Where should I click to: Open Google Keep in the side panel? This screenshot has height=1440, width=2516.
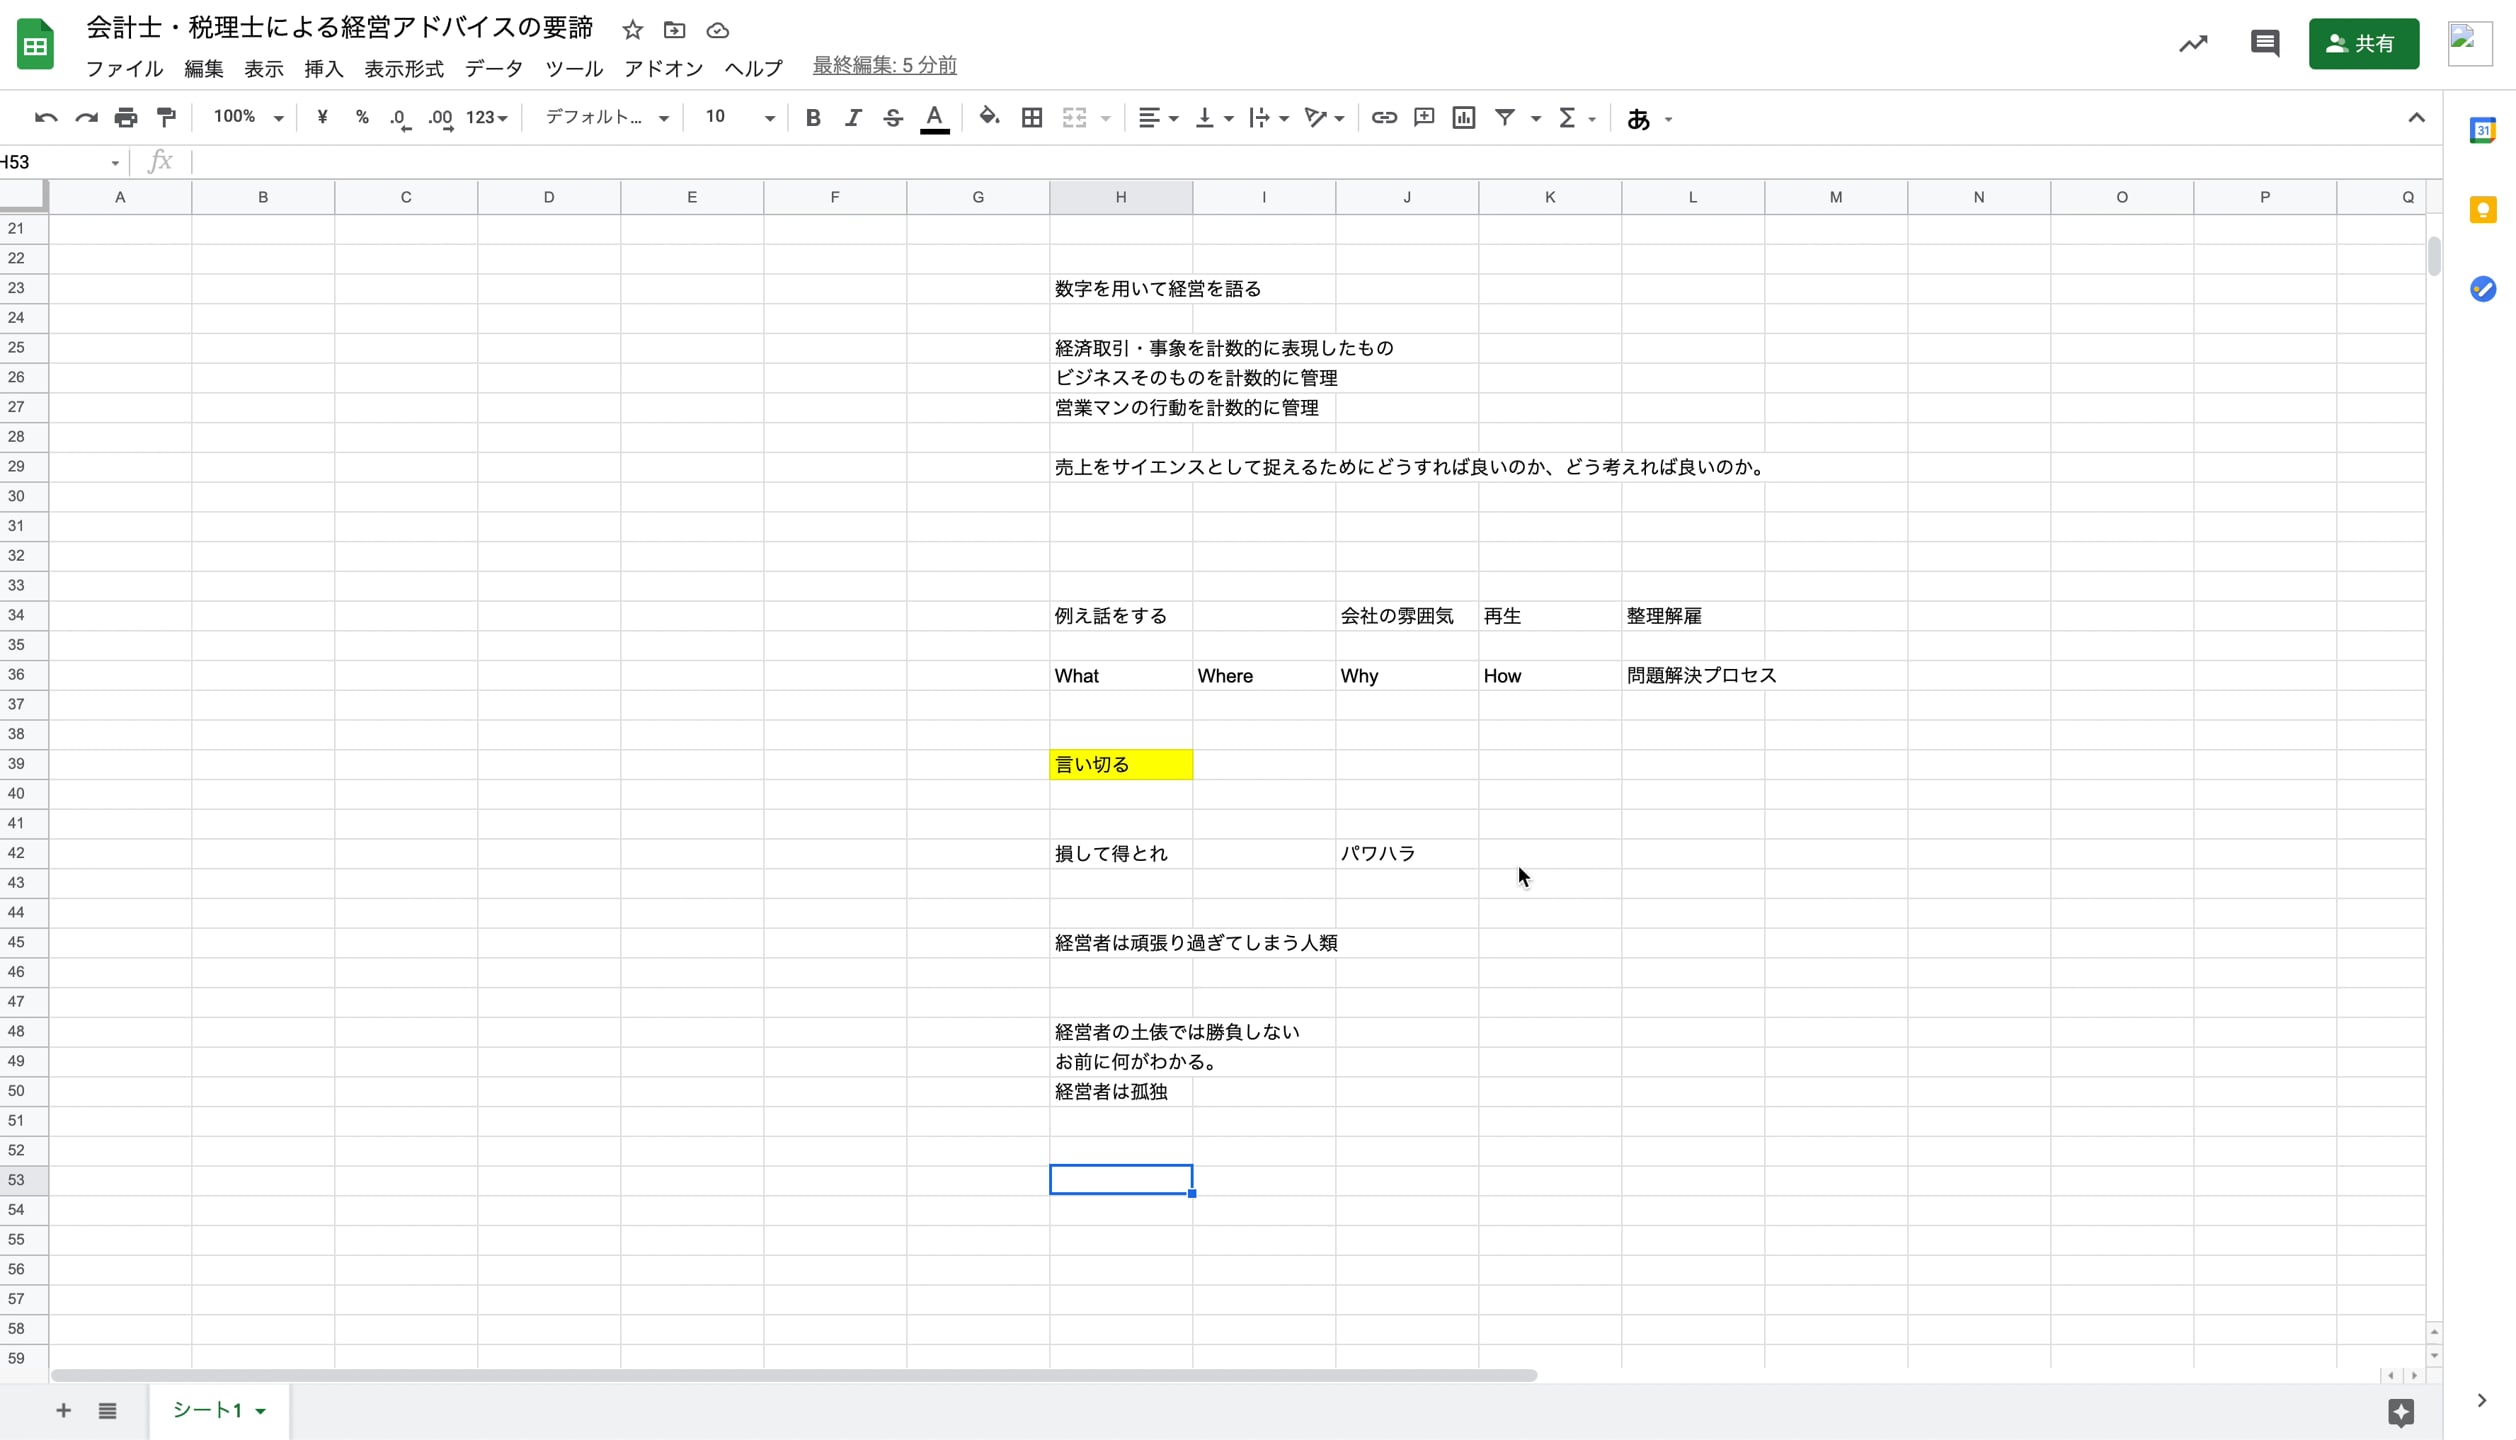(2484, 209)
